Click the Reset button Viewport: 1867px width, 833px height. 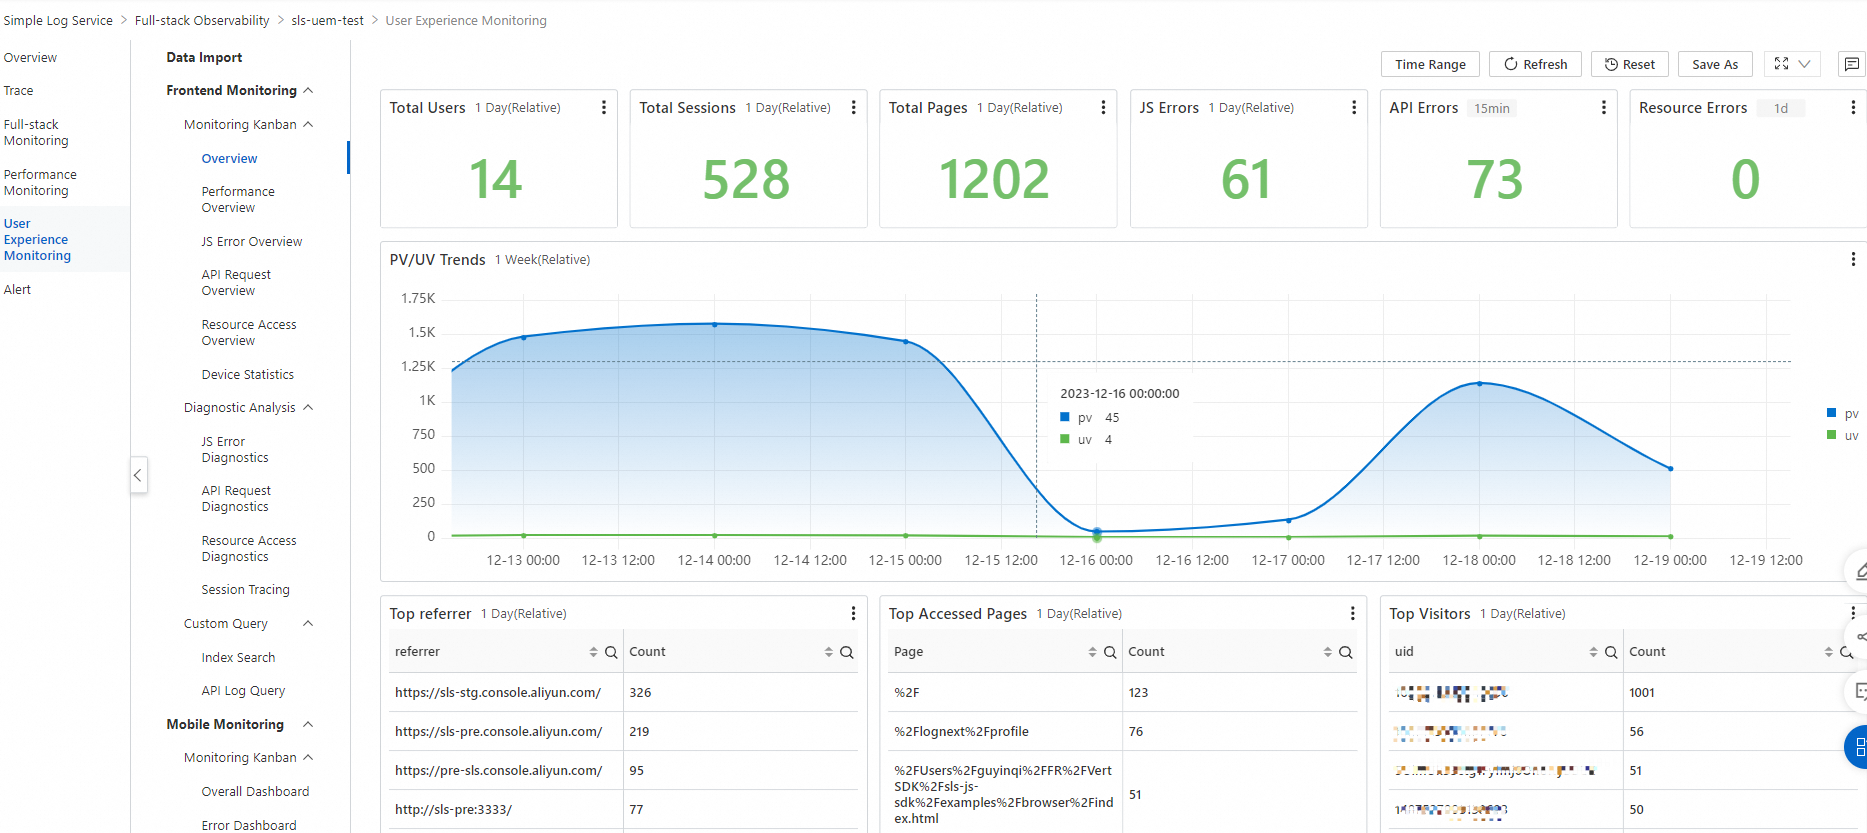click(x=1629, y=64)
